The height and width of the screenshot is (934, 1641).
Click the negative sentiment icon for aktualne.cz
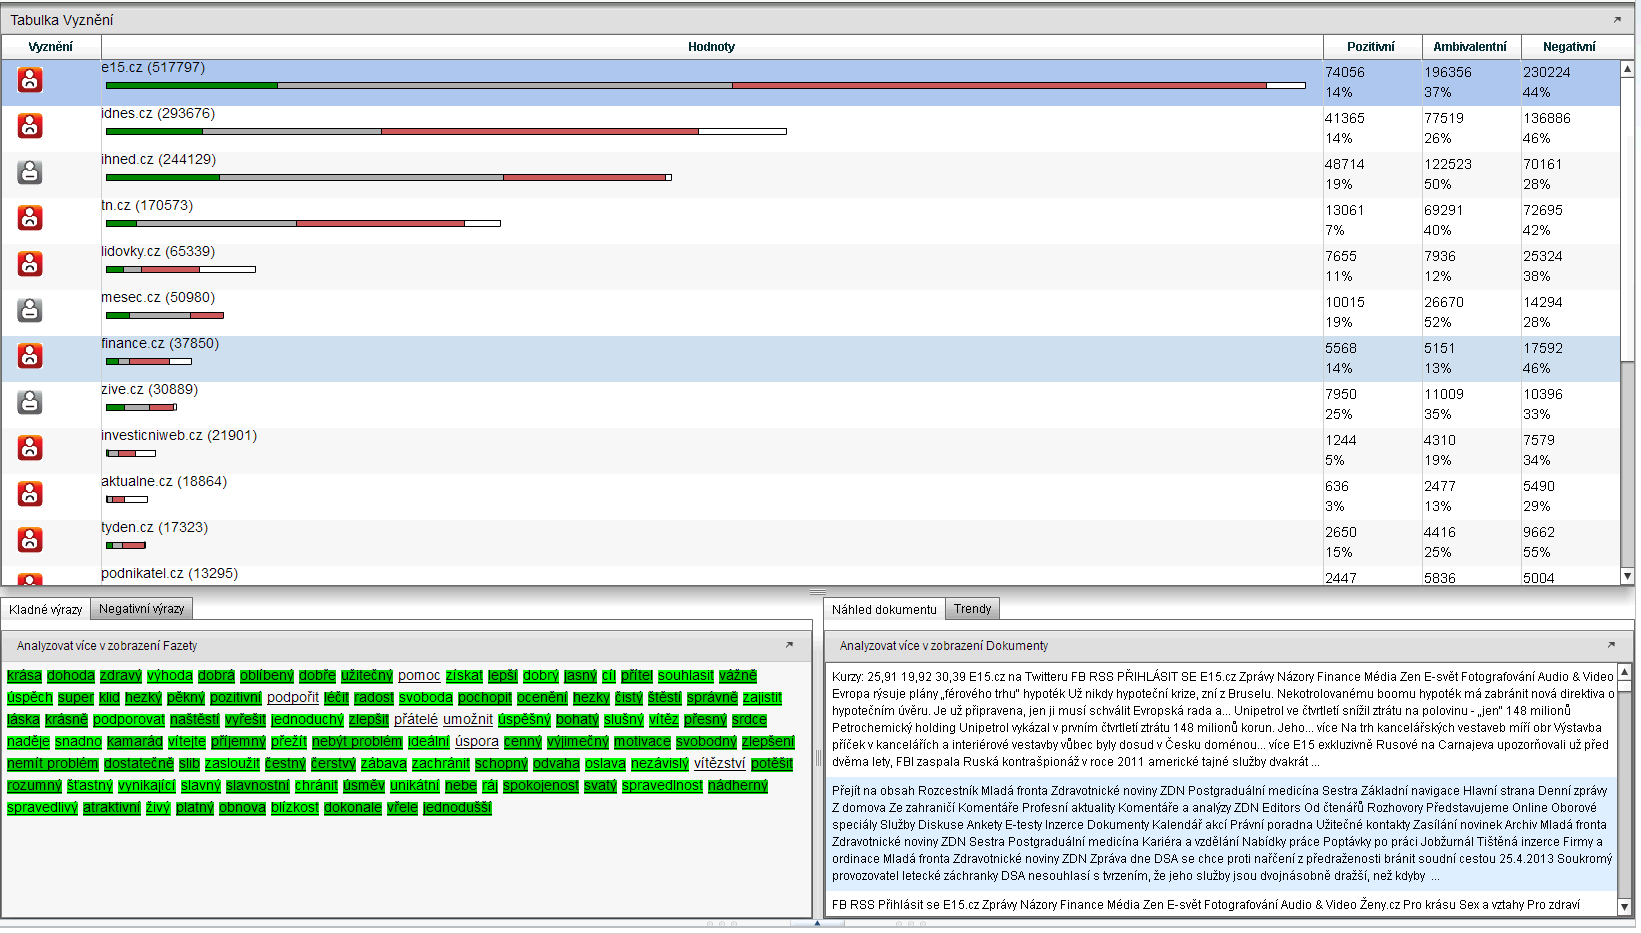click(30, 494)
